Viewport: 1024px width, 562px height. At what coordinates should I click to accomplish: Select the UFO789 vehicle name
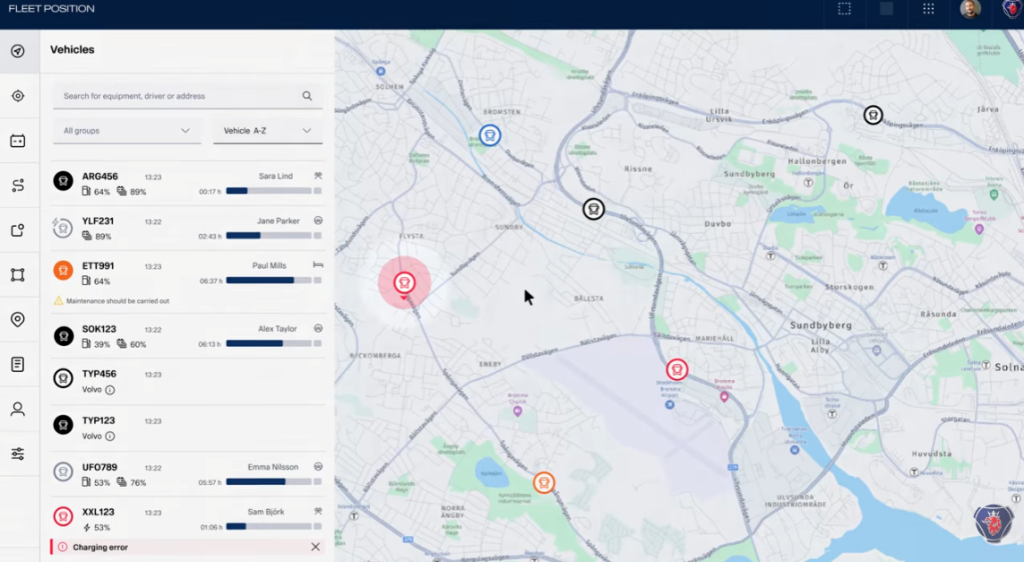[99, 467]
